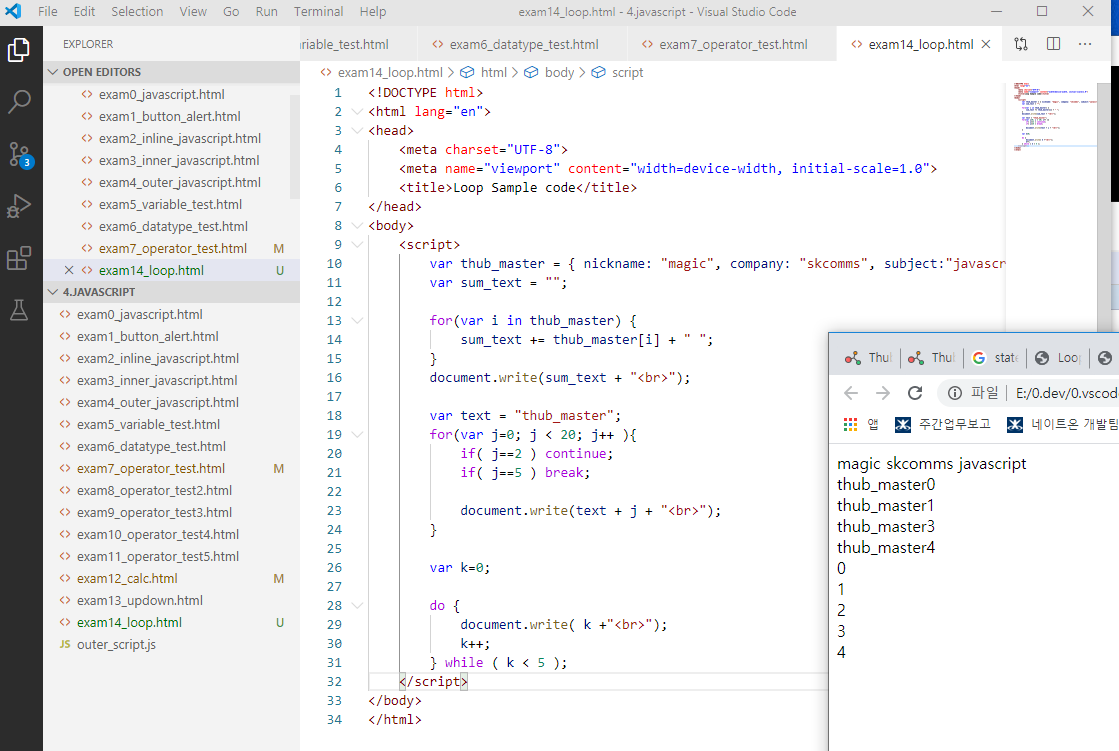Reload the page in the browser
Screen dimensions: 1119x751
tap(915, 393)
